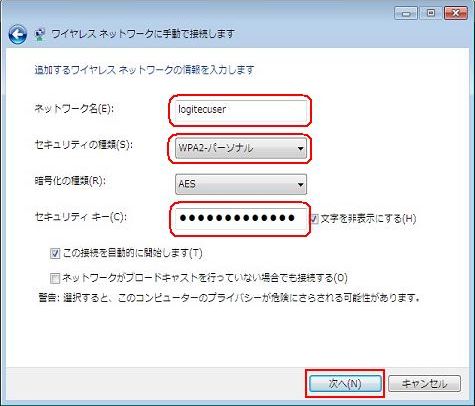Go back with the blue arrow button

coord(17,35)
